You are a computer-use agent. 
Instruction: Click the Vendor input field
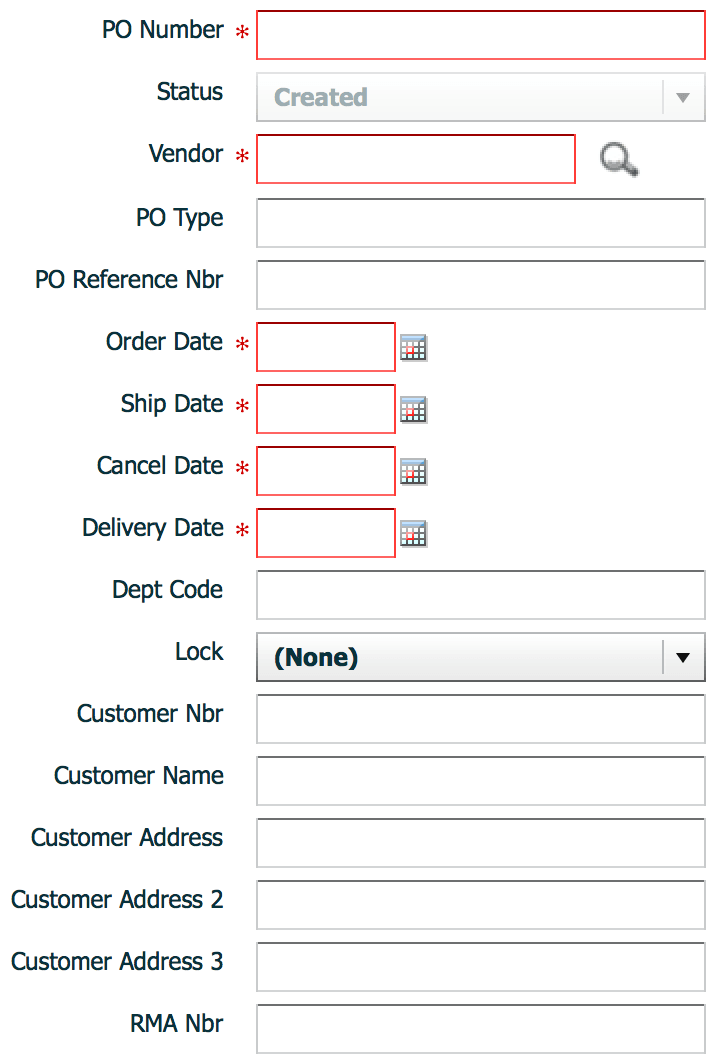click(x=415, y=159)
